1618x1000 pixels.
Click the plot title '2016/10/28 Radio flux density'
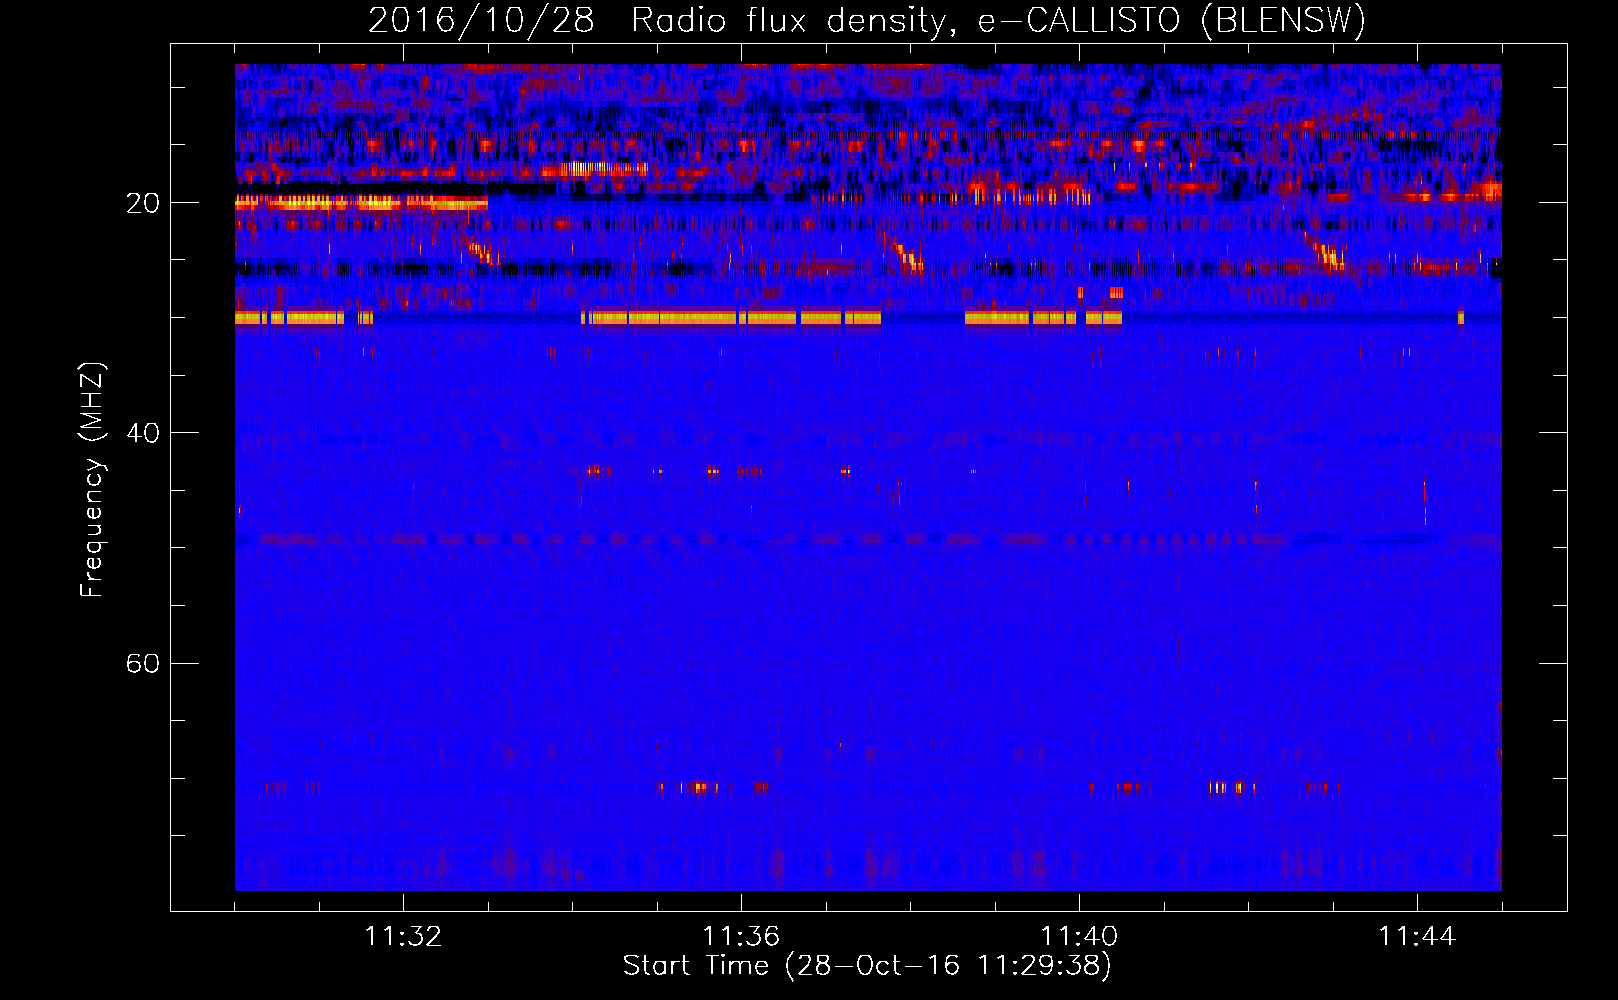tap(867, 20)
